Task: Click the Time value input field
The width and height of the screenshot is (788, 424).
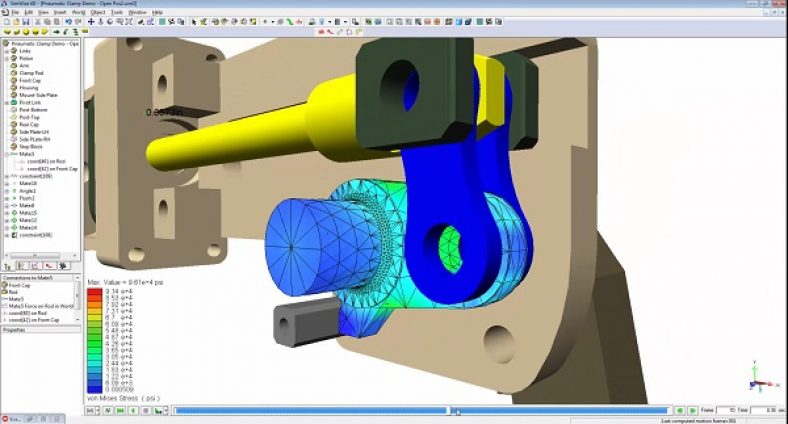Action: [x=765, y=410]
